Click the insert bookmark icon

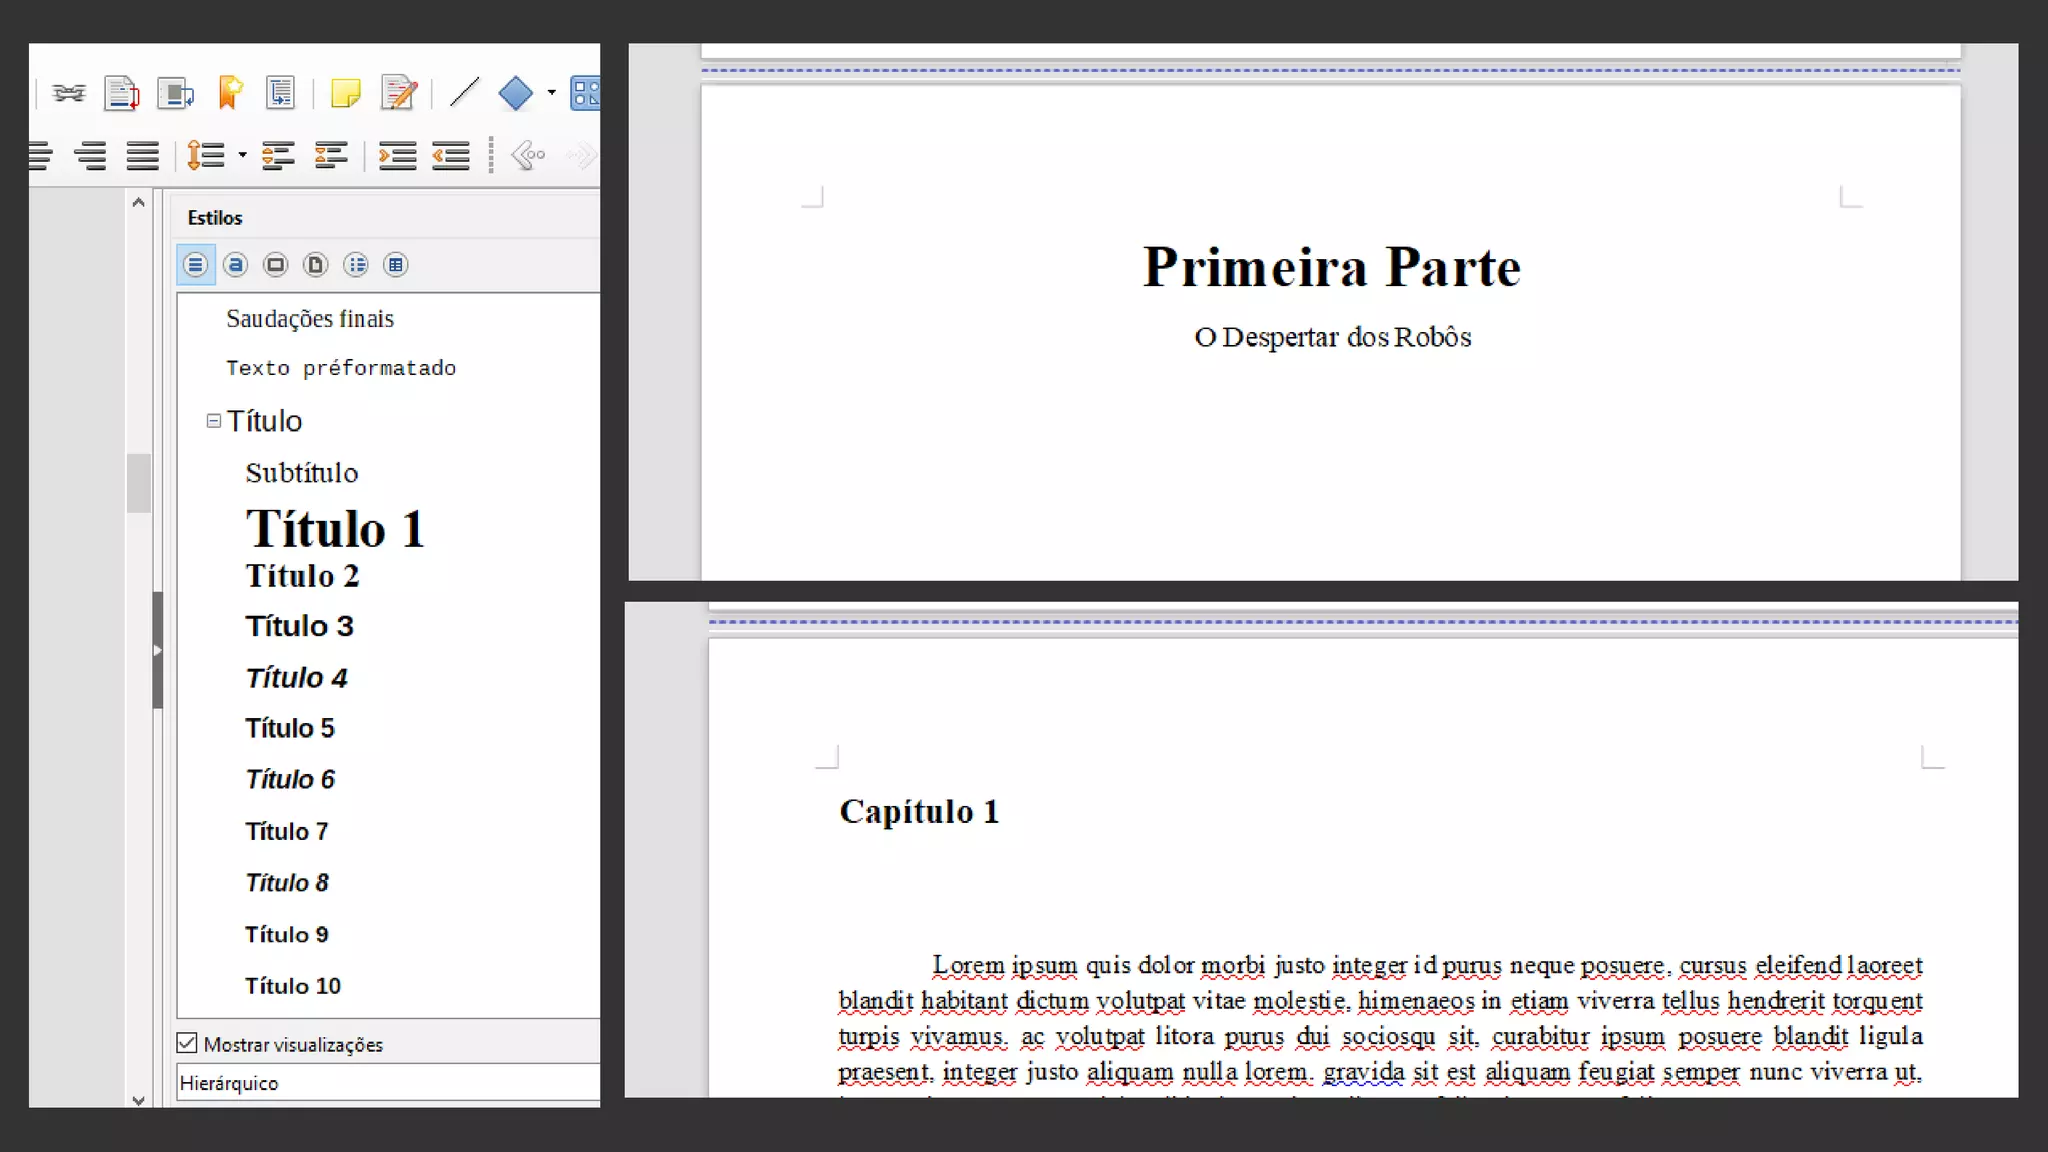click(x=231, y=93)
